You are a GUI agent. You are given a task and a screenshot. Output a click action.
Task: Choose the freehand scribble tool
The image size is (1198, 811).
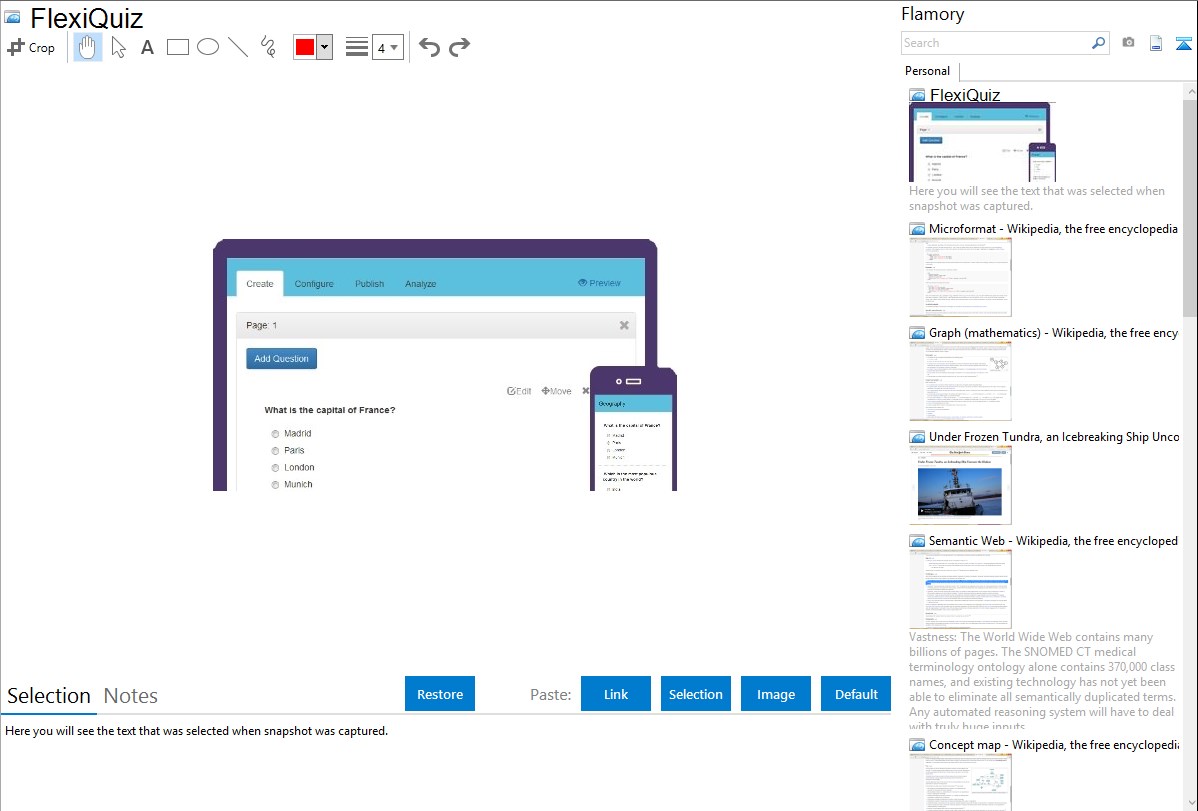[x=268, y=47]
